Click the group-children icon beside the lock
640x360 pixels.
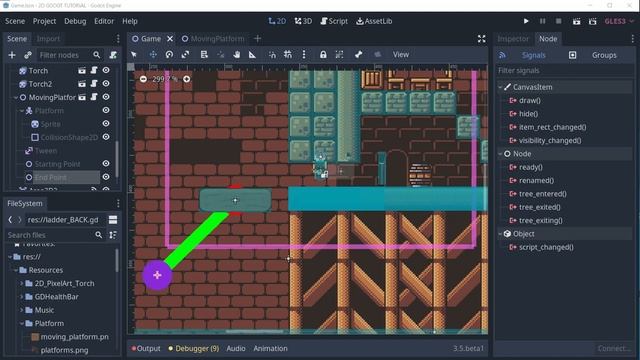click(x=339, y=55)
